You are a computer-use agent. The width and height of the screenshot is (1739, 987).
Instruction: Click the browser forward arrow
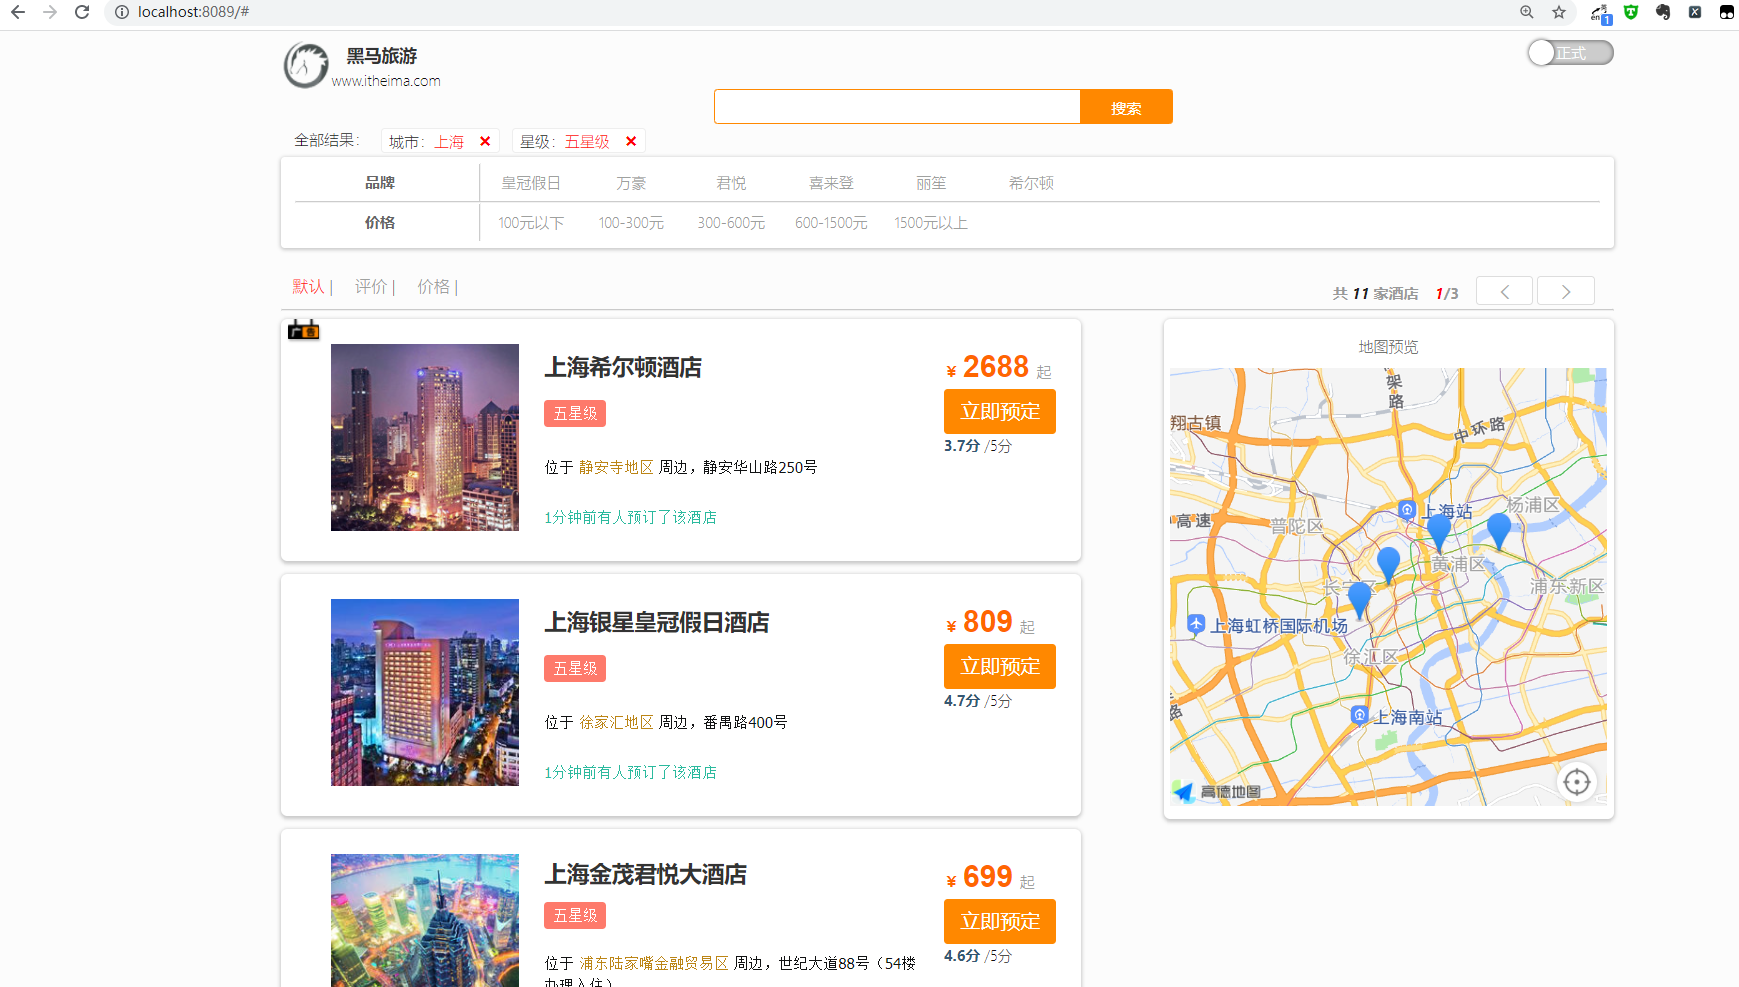coord(50,12)
